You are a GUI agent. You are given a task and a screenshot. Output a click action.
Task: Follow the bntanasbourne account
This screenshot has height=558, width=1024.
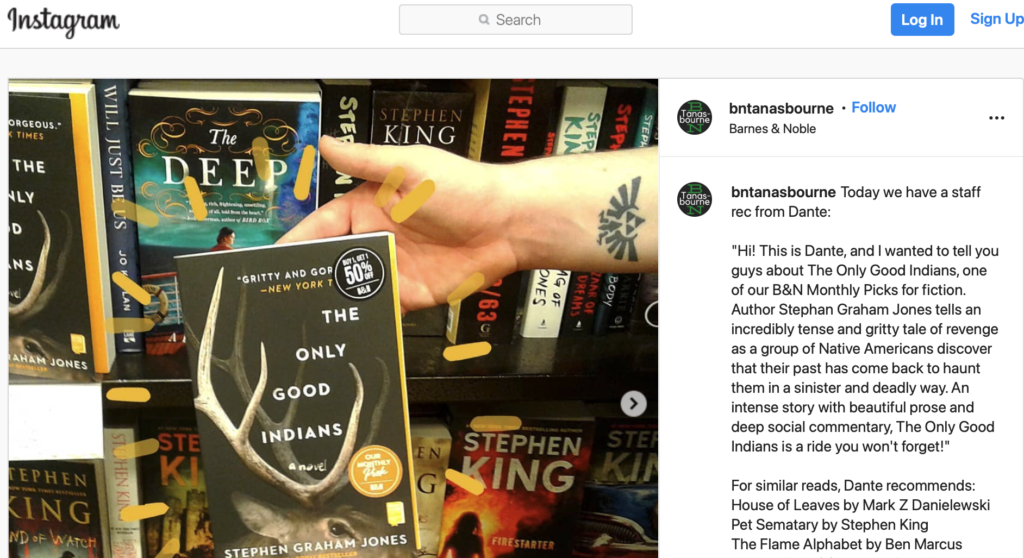pos(873,108)
